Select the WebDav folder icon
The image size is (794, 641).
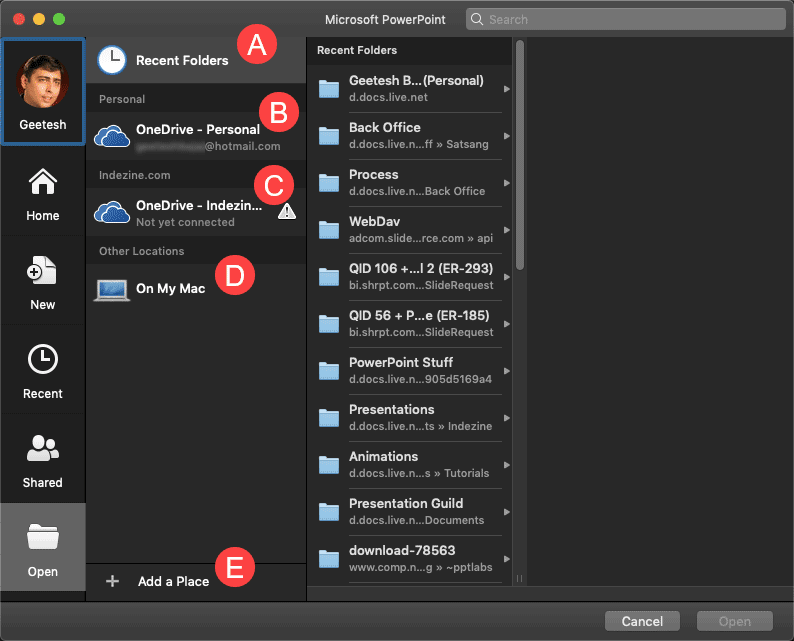tap(329, 230)
